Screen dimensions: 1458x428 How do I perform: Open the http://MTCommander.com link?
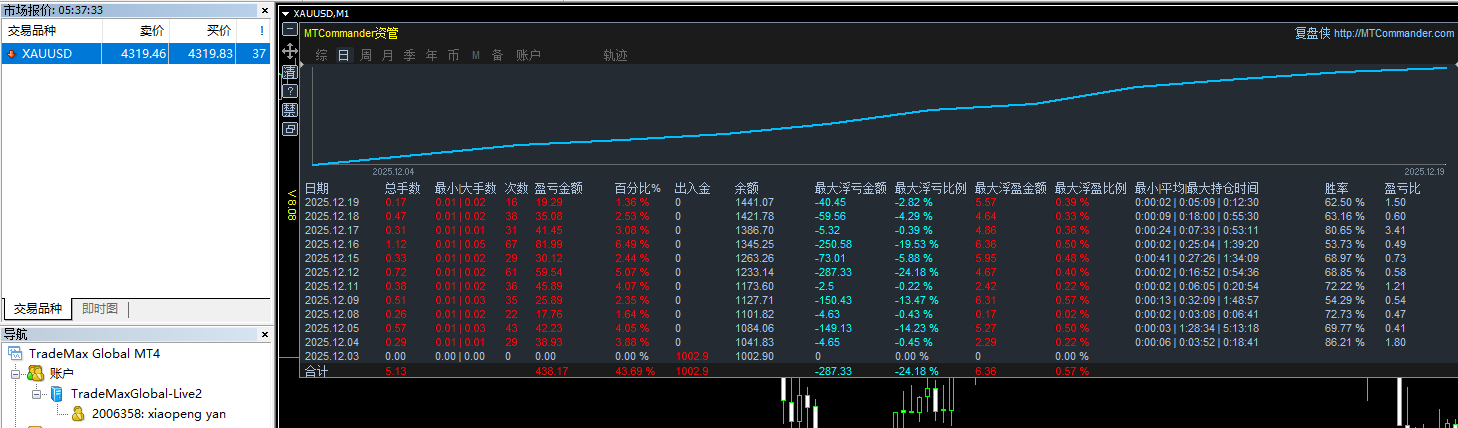tap(1394, 33)
